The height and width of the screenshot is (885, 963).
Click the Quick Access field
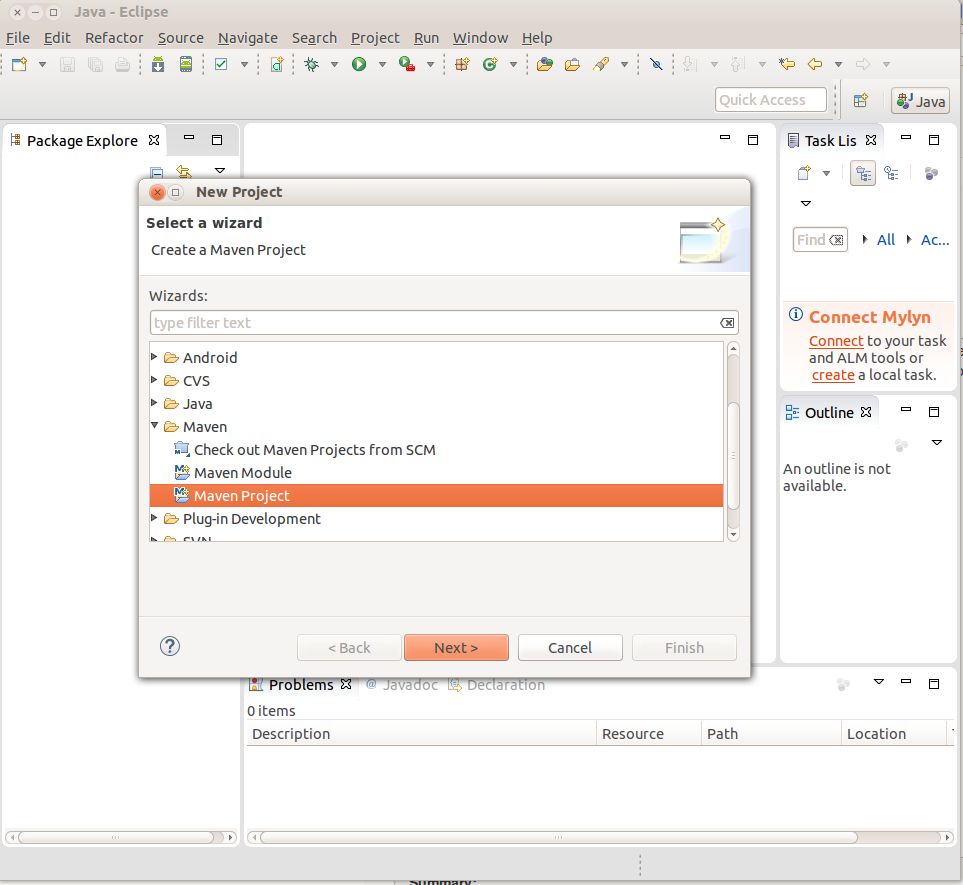(770, 99)
